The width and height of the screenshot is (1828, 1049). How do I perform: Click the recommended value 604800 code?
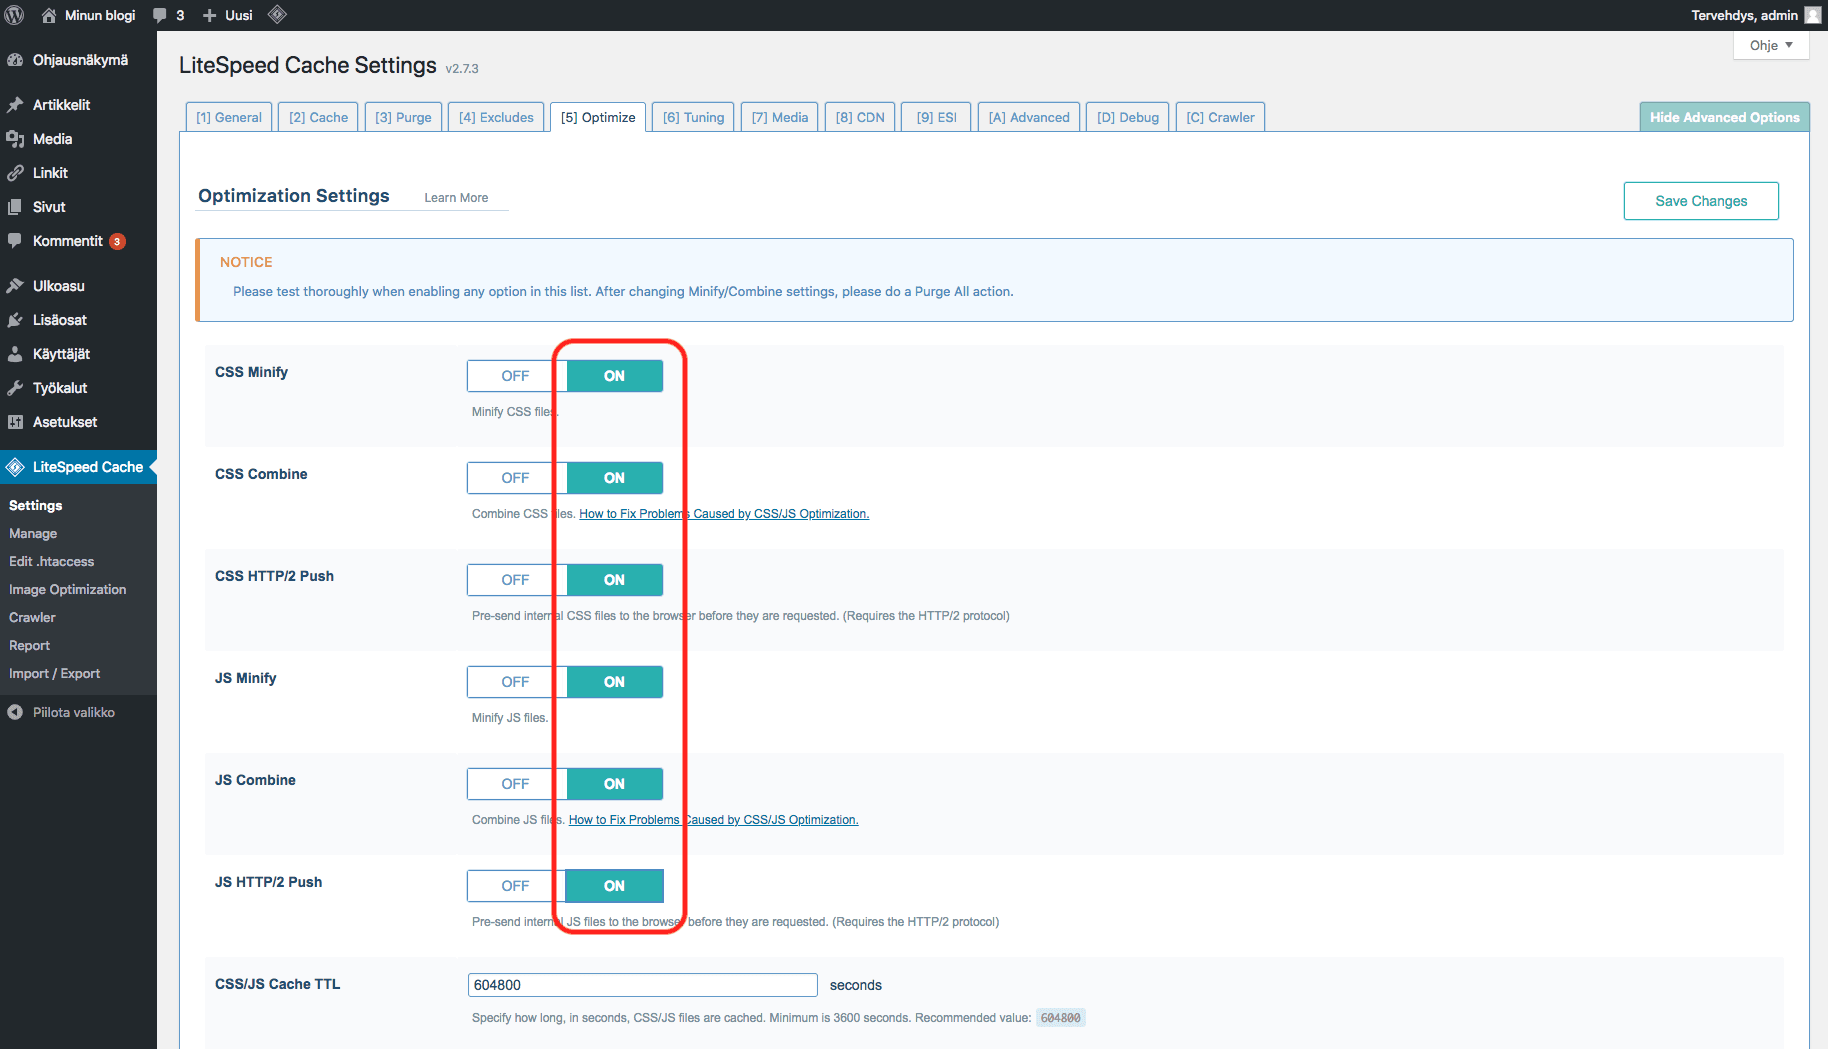point(1060,1018)
